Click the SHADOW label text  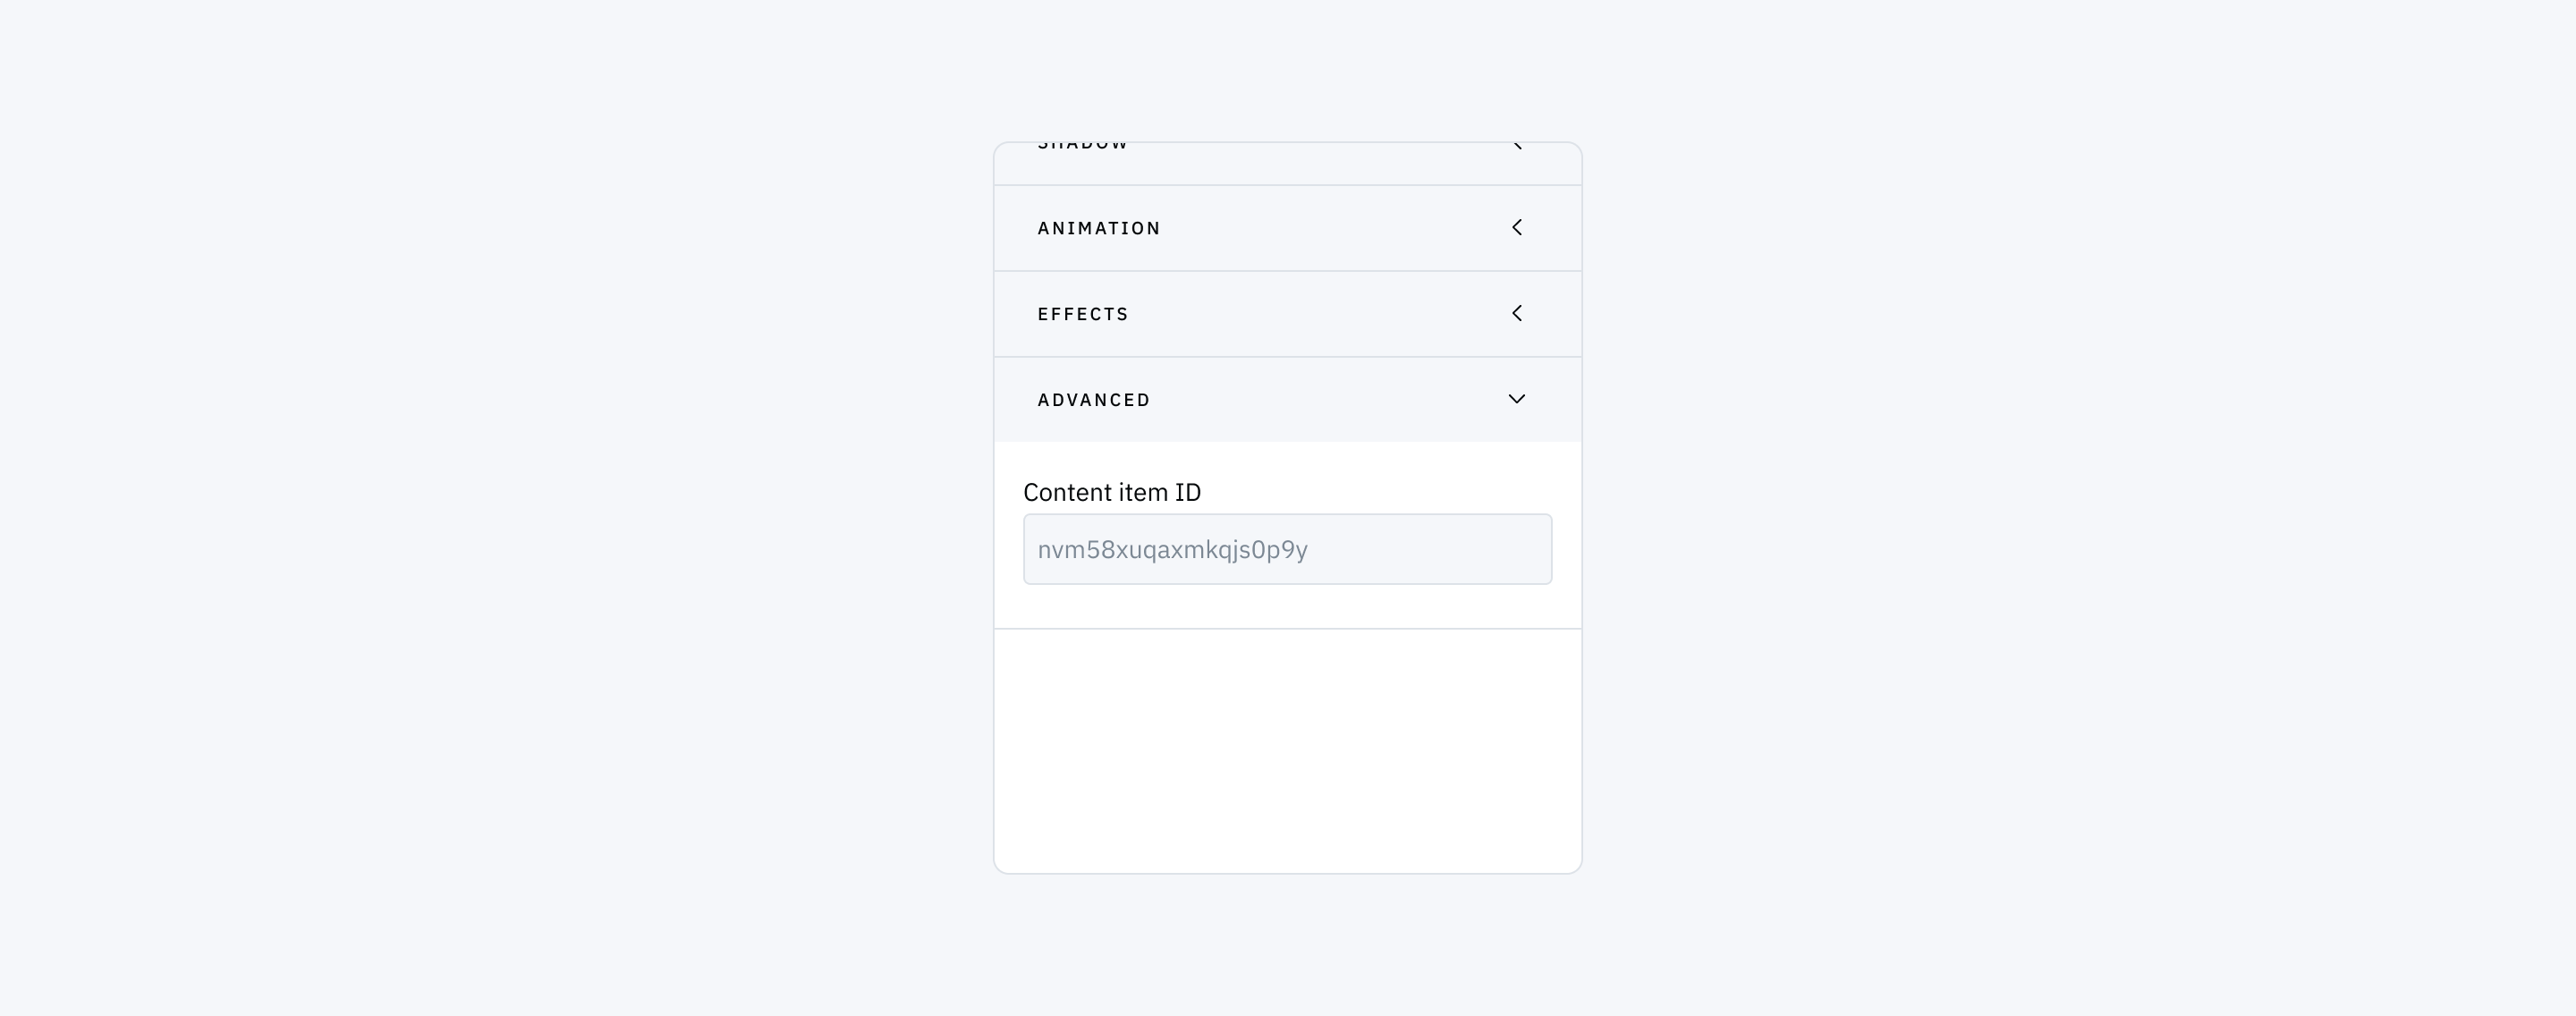[x=1083, y=146]
